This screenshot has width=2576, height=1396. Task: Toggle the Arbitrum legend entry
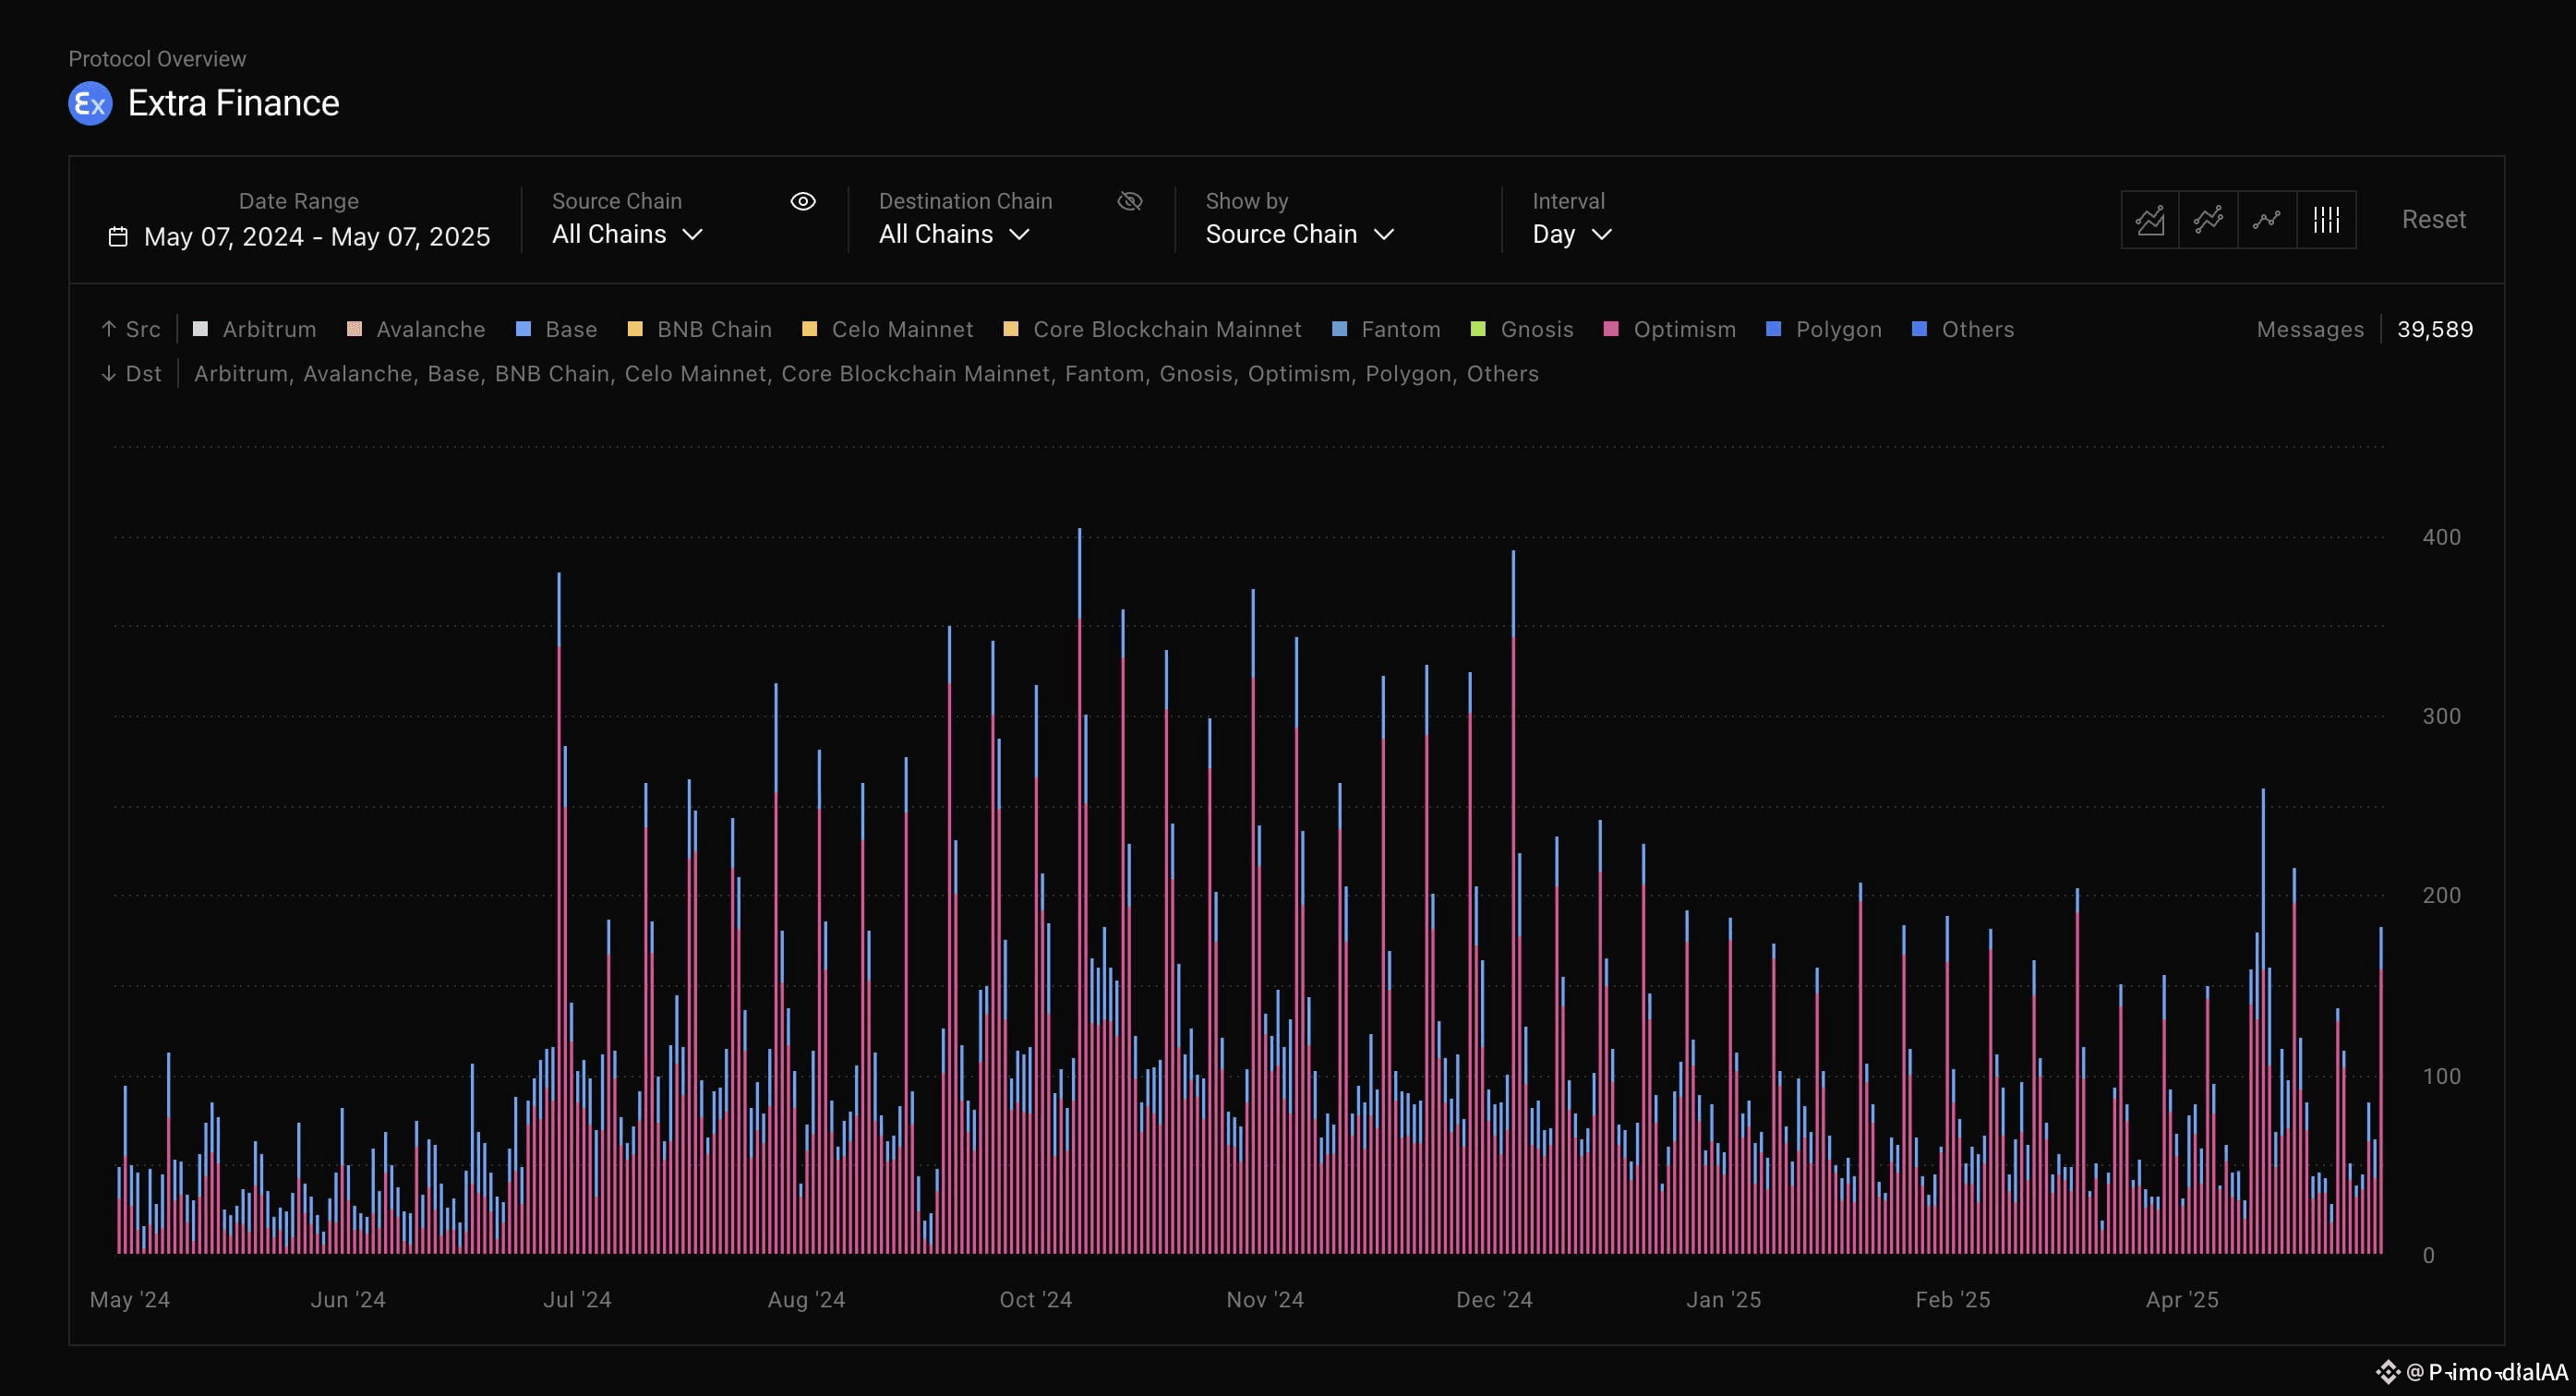(x=254, y=329)
